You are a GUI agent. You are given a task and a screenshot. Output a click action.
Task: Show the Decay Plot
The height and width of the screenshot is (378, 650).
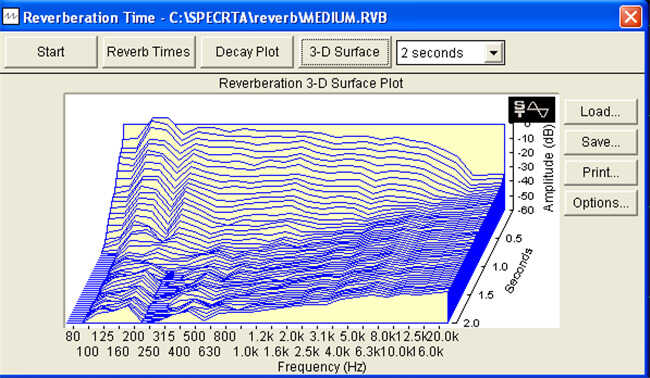point(247,52)
